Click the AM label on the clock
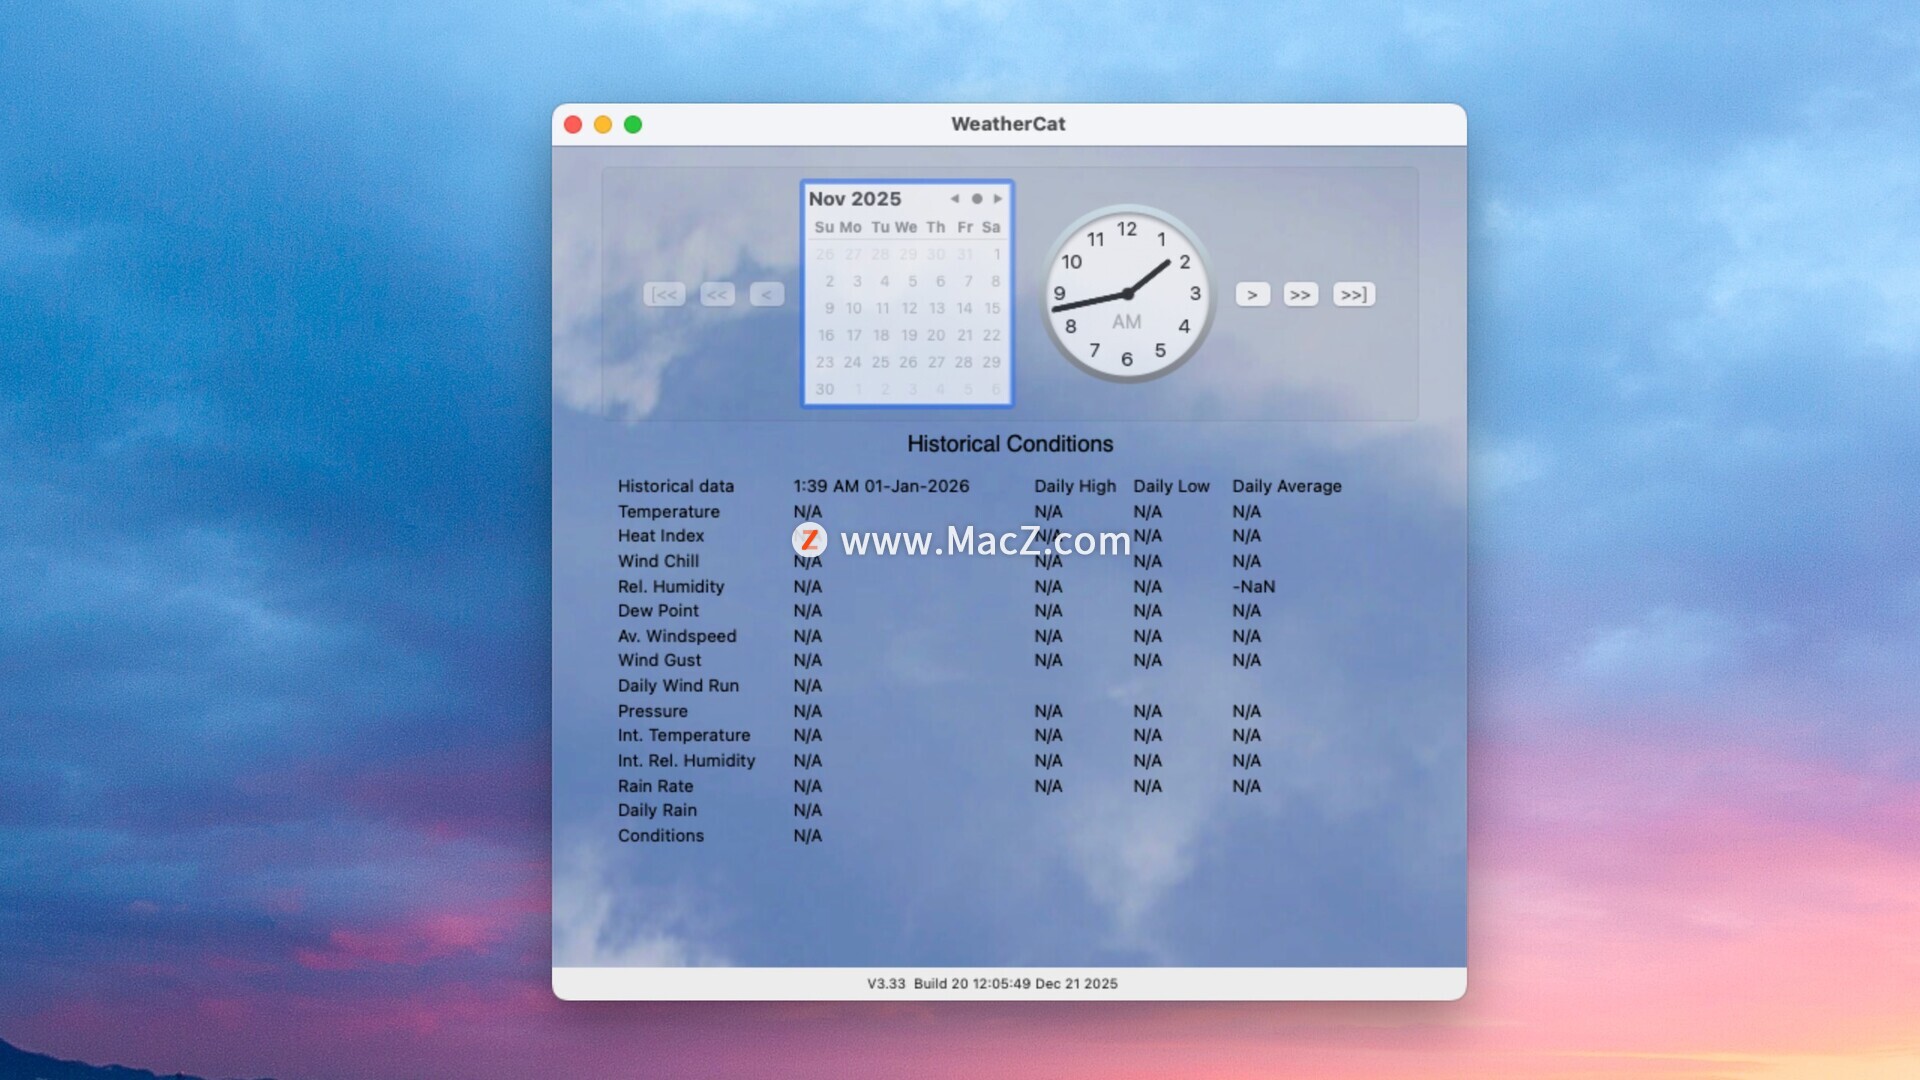Screen dimensions: 1920x1080 tap(1126, 322)
